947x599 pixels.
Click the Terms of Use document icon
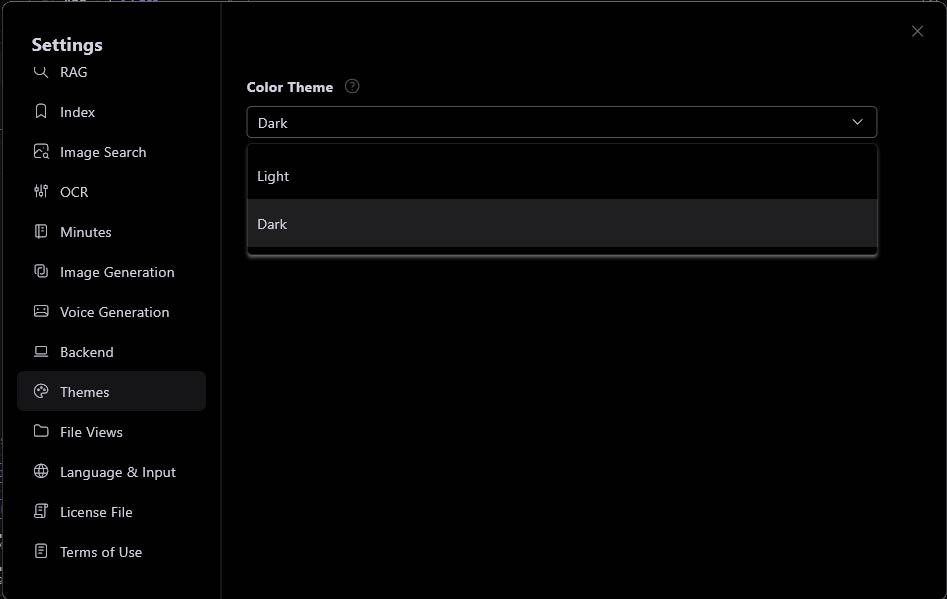tap(40, 551)
